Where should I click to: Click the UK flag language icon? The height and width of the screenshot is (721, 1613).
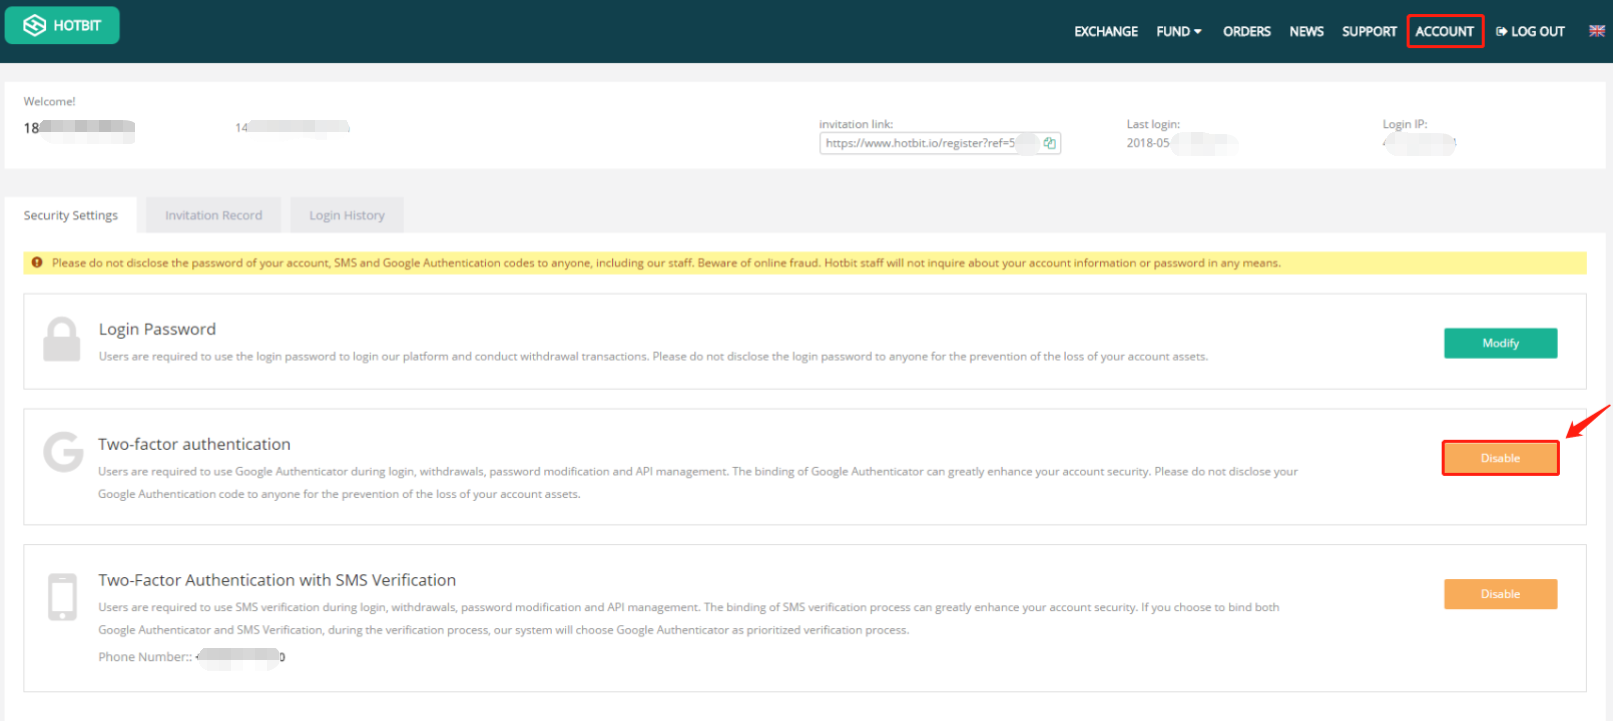pyautogui.click(x=1596, y=31)
